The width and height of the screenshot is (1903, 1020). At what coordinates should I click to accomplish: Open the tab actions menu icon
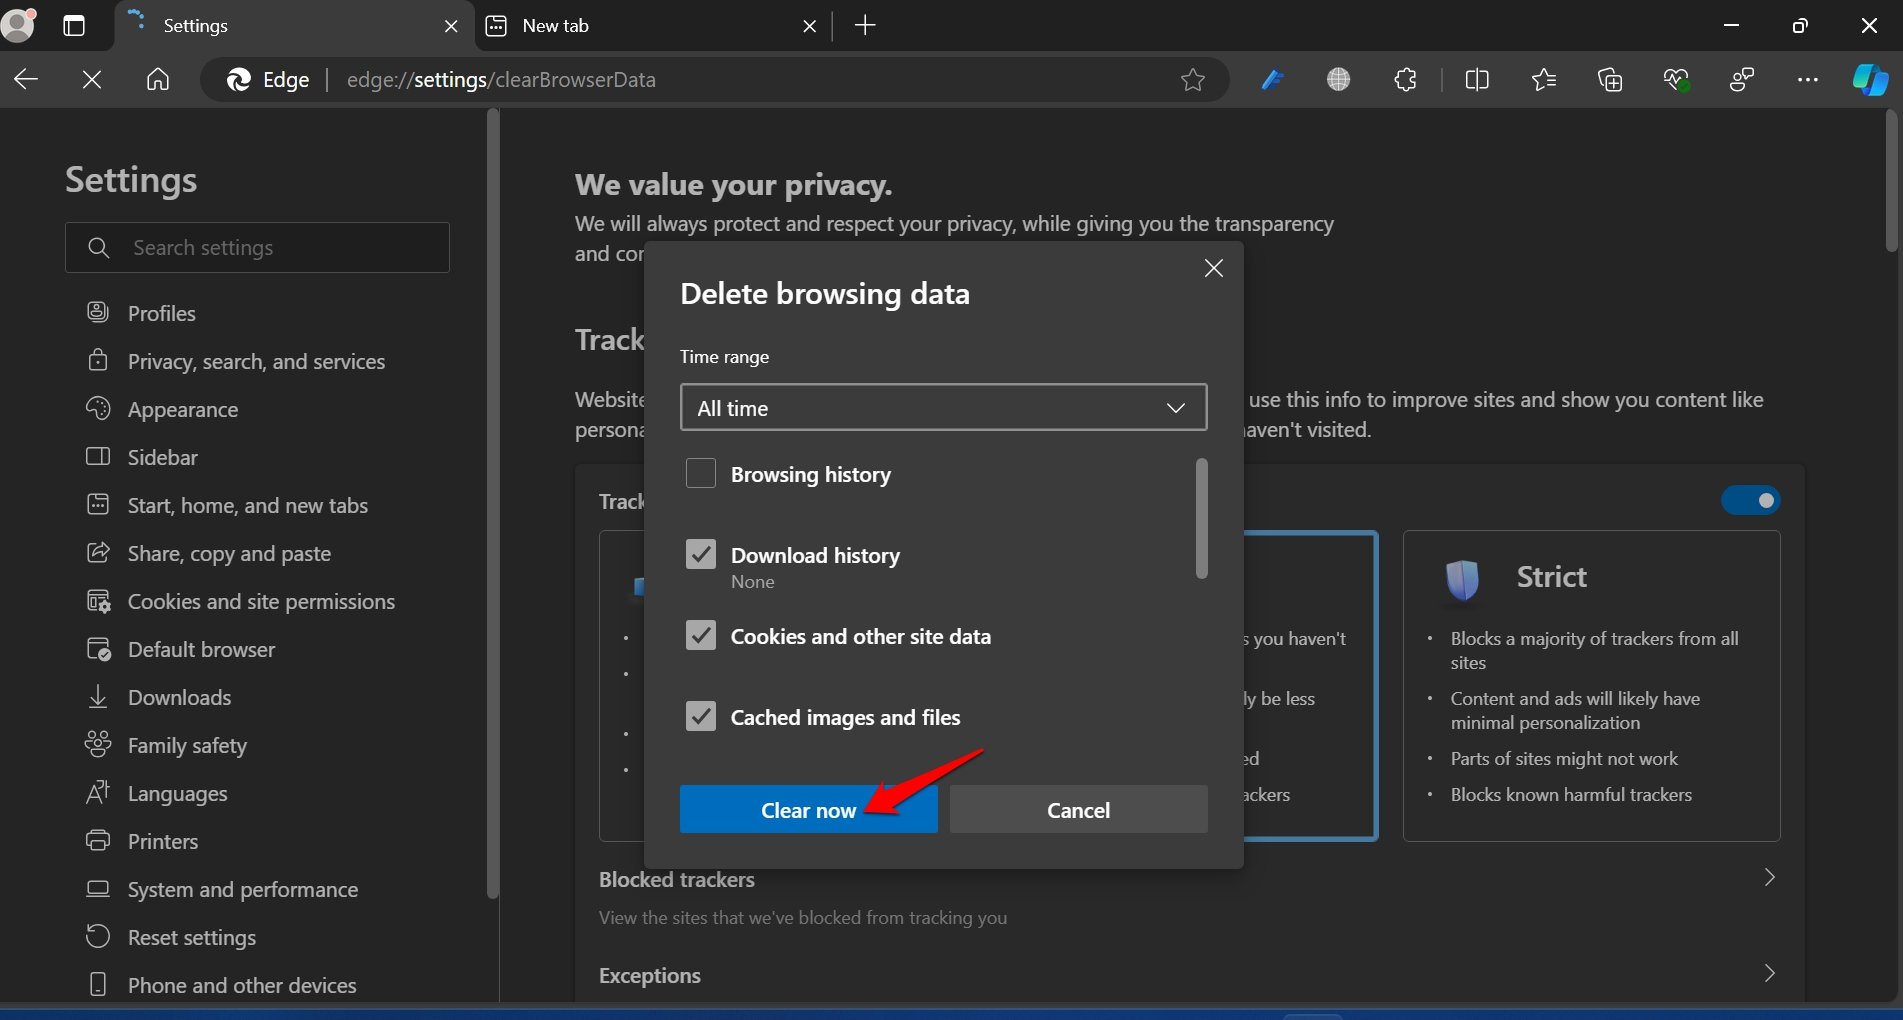click(x=74, y=26)
